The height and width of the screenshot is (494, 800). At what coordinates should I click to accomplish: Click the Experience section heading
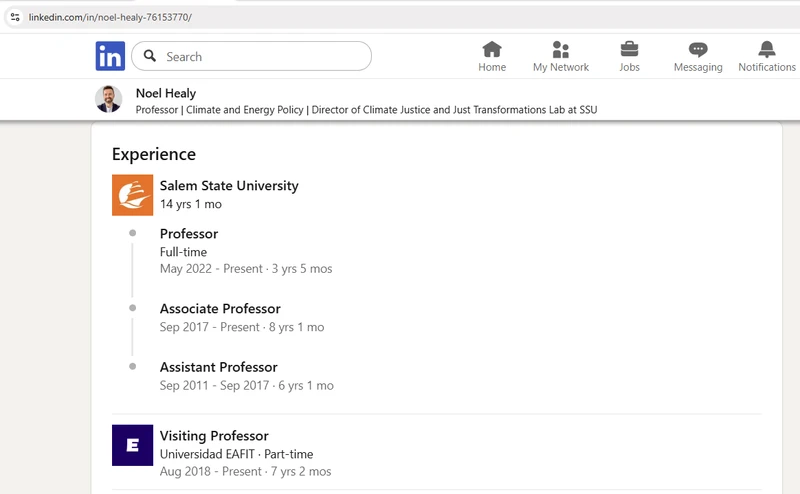click(x=154, y=154)
